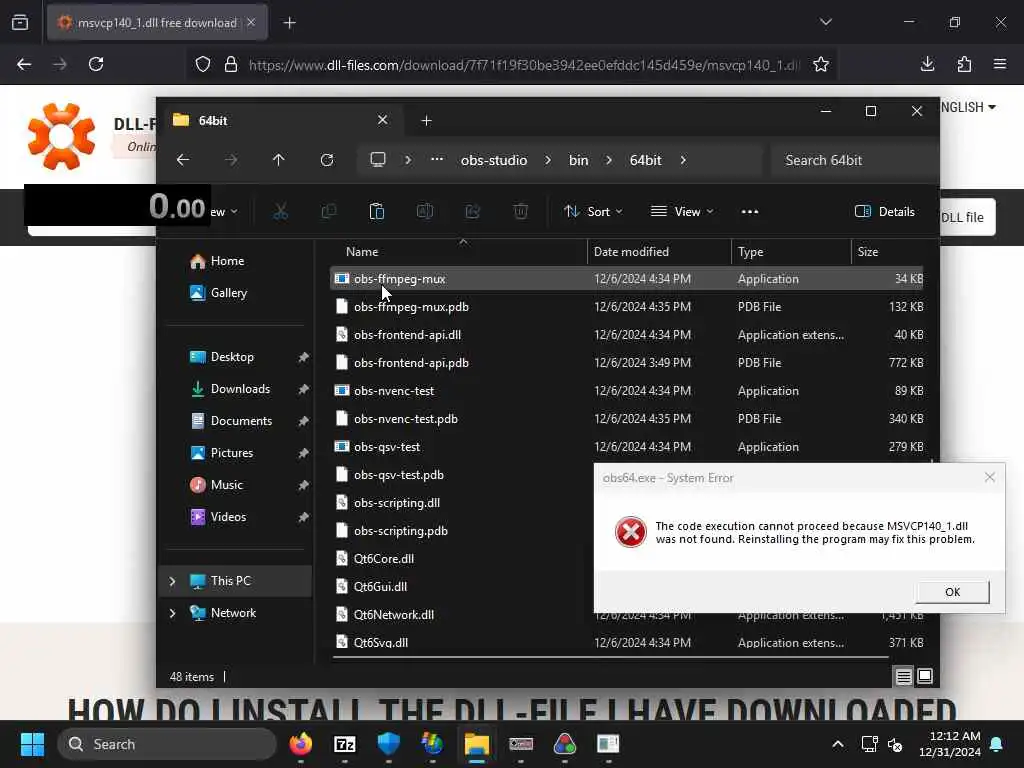Open 7-Zip from the taskbar
The height and width of the screenshot is (768, 1024).
[345, 744]
